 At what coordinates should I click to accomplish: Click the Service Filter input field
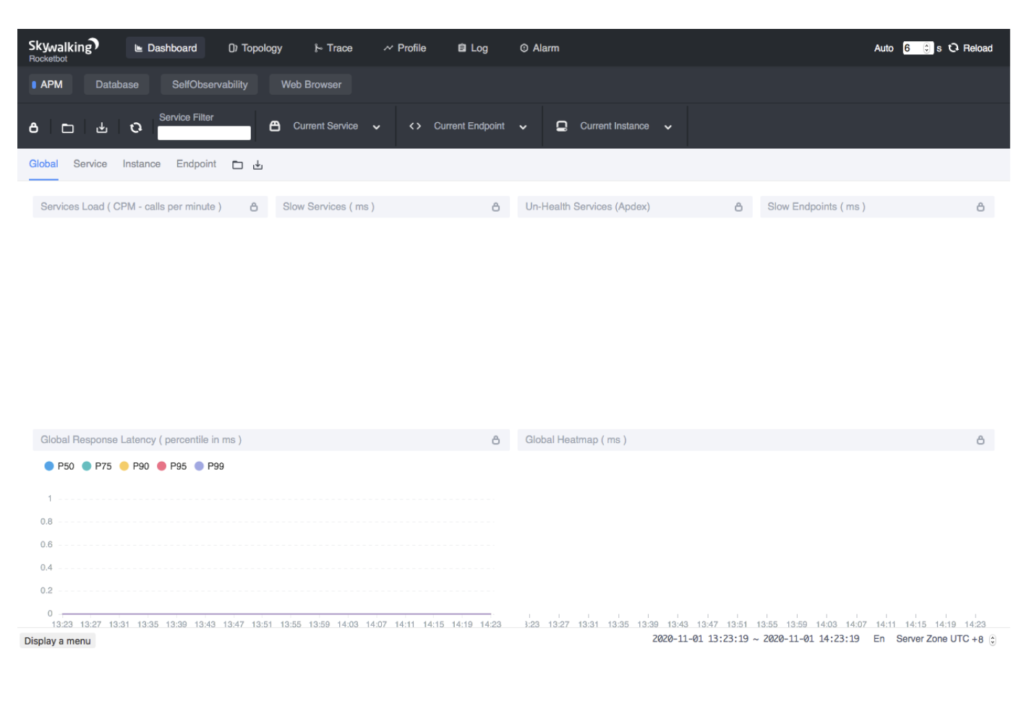pos(204,133)
